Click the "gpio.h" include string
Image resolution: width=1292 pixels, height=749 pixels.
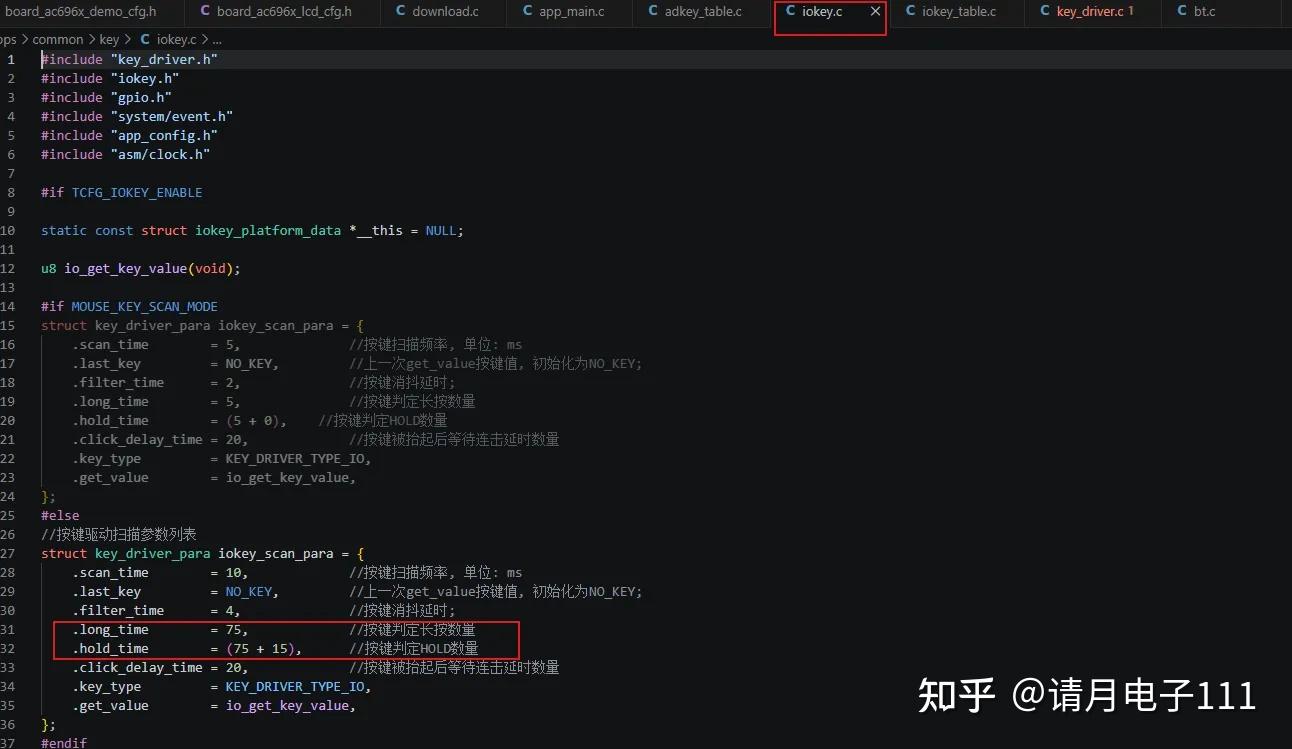pyautogui.click(x=141, y=97)
